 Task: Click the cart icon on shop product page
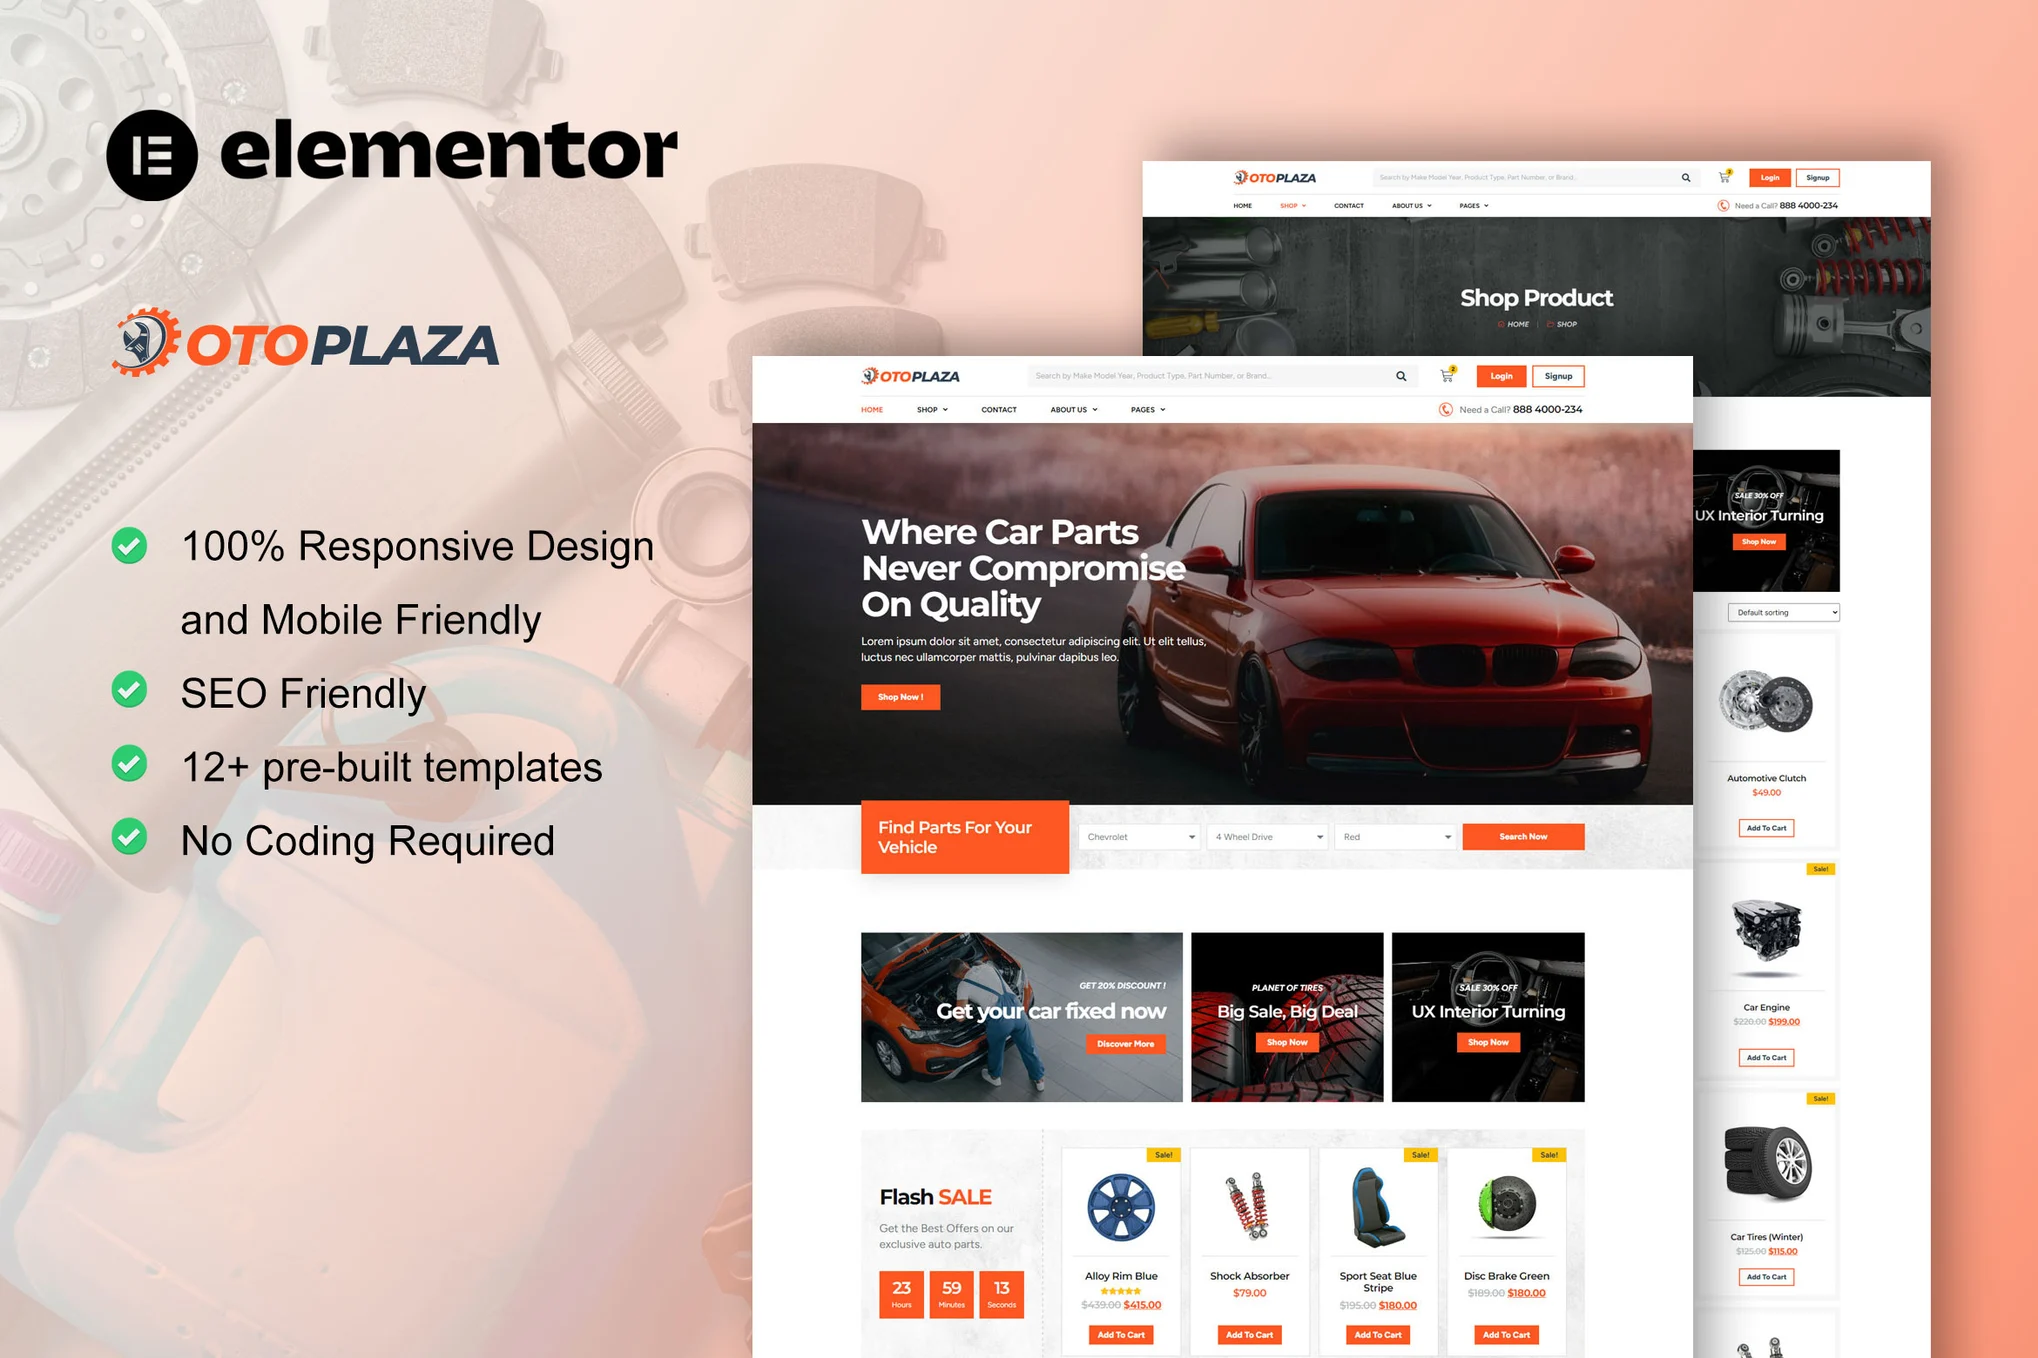tap(1727, 179)
